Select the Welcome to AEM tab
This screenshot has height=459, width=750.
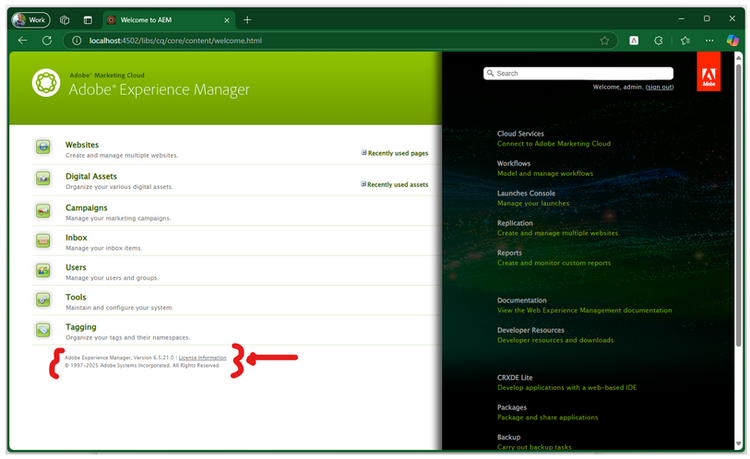click(168, 20)
